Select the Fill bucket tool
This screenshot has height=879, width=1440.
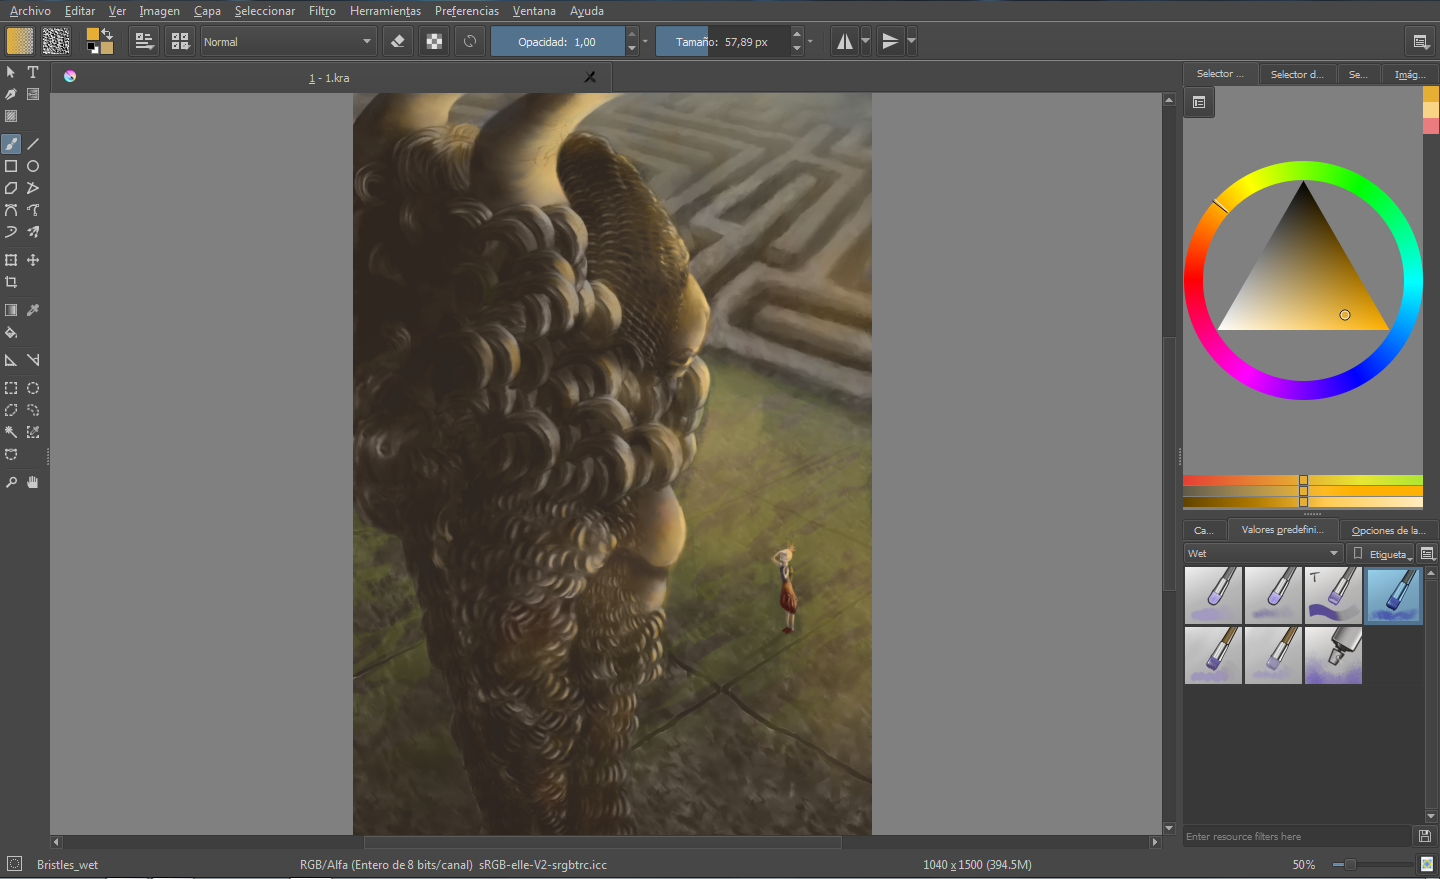point(11,332)
